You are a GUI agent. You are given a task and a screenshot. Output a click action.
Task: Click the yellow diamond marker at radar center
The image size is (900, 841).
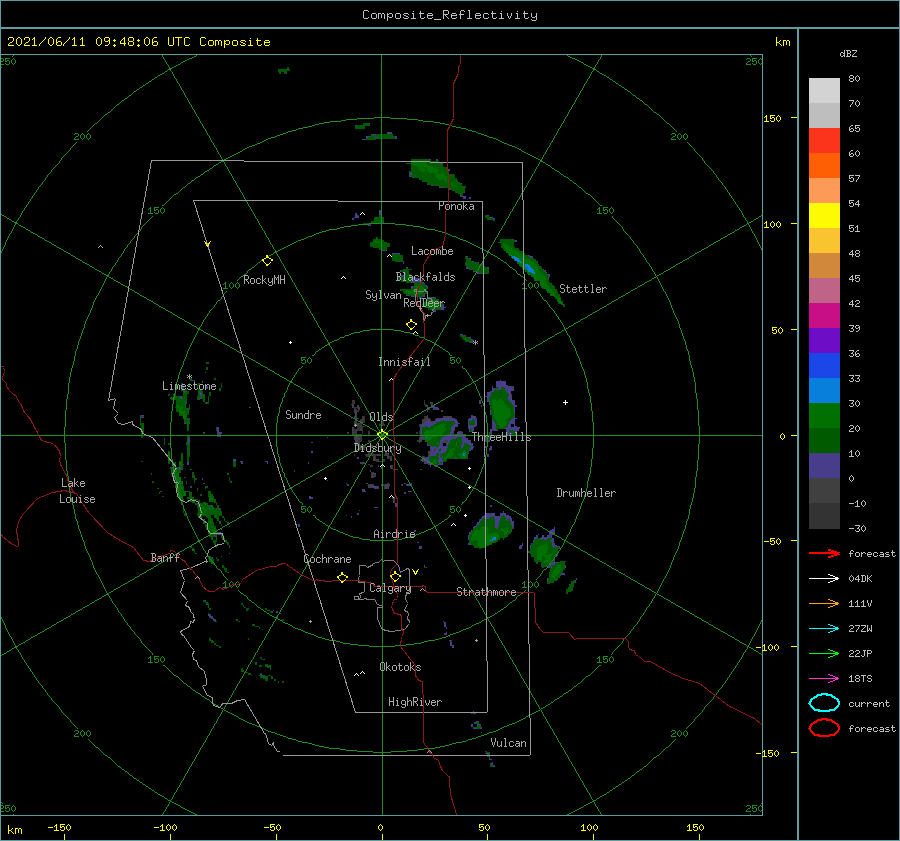(382, 435)
